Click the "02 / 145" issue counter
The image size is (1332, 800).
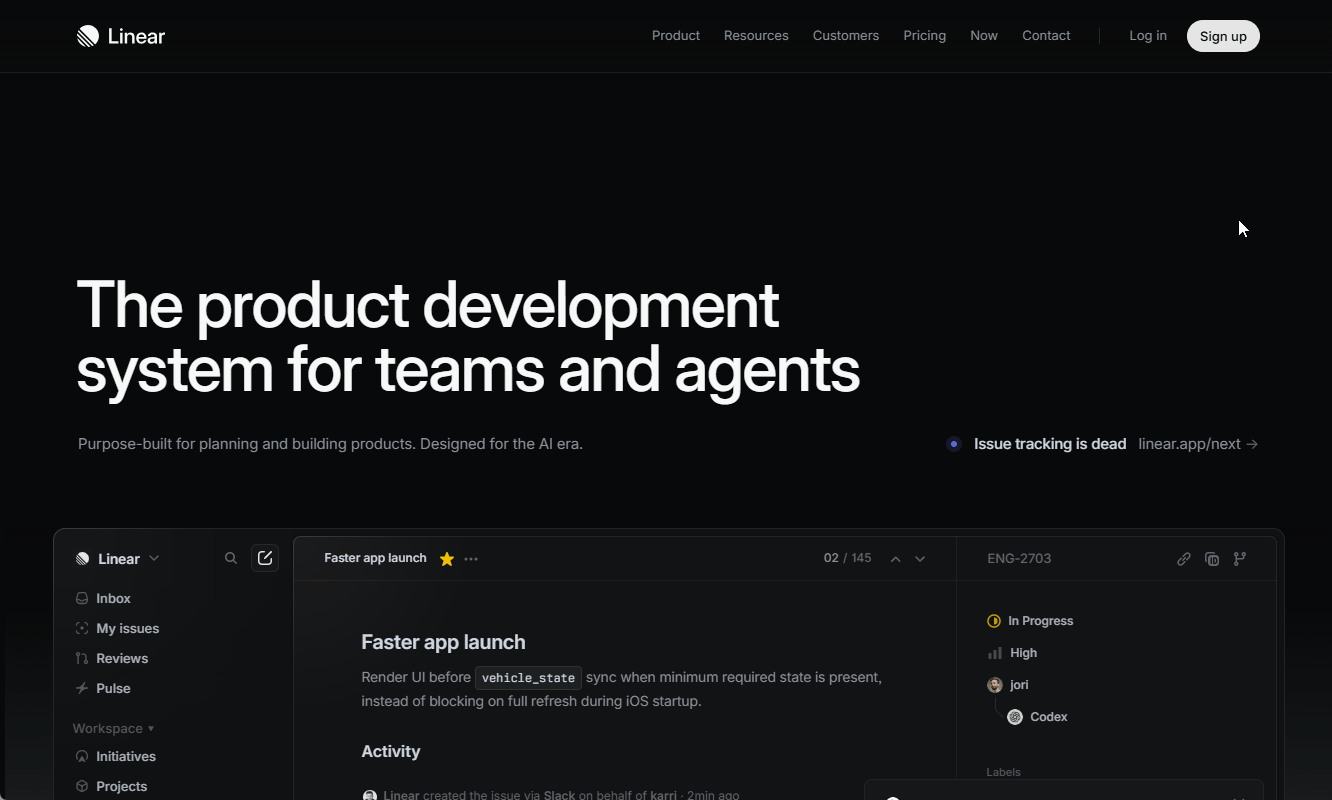coord(847,558)
